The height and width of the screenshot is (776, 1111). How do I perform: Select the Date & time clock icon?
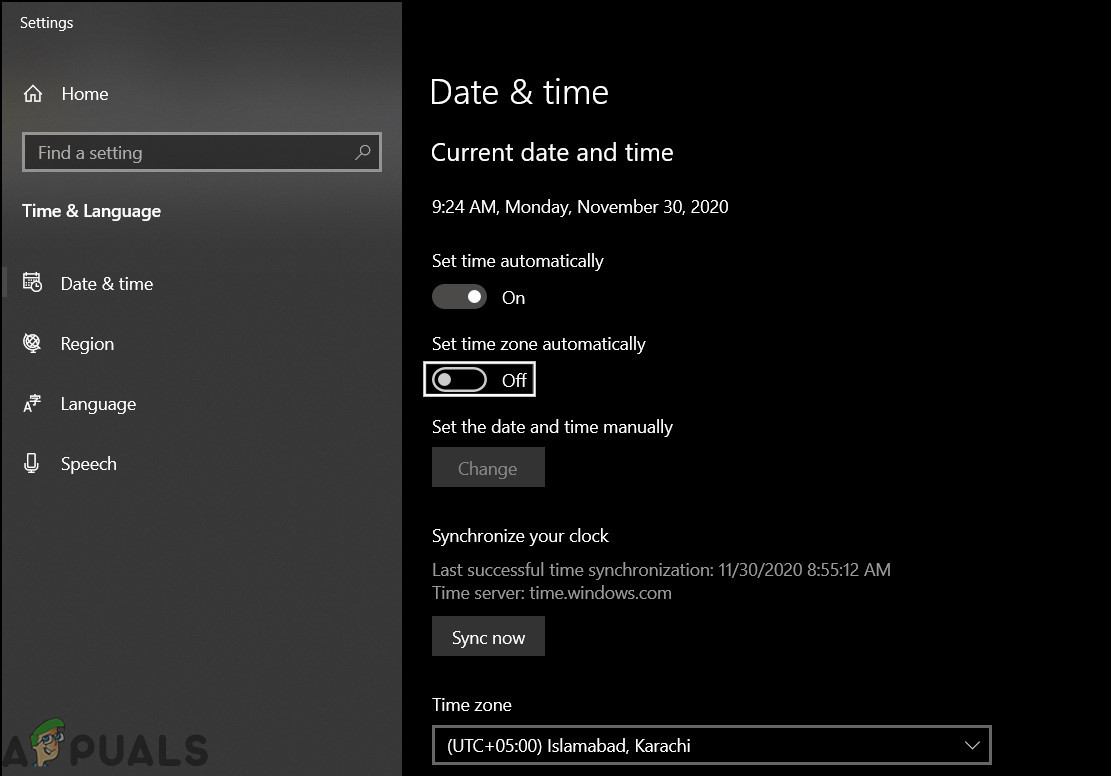tap(31, 283)
